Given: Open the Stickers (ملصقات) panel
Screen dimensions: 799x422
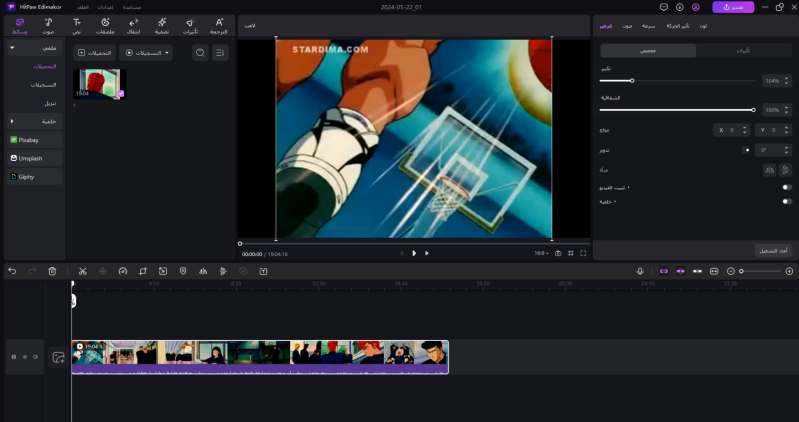Looking at the screenshot, I should [105, 26].
